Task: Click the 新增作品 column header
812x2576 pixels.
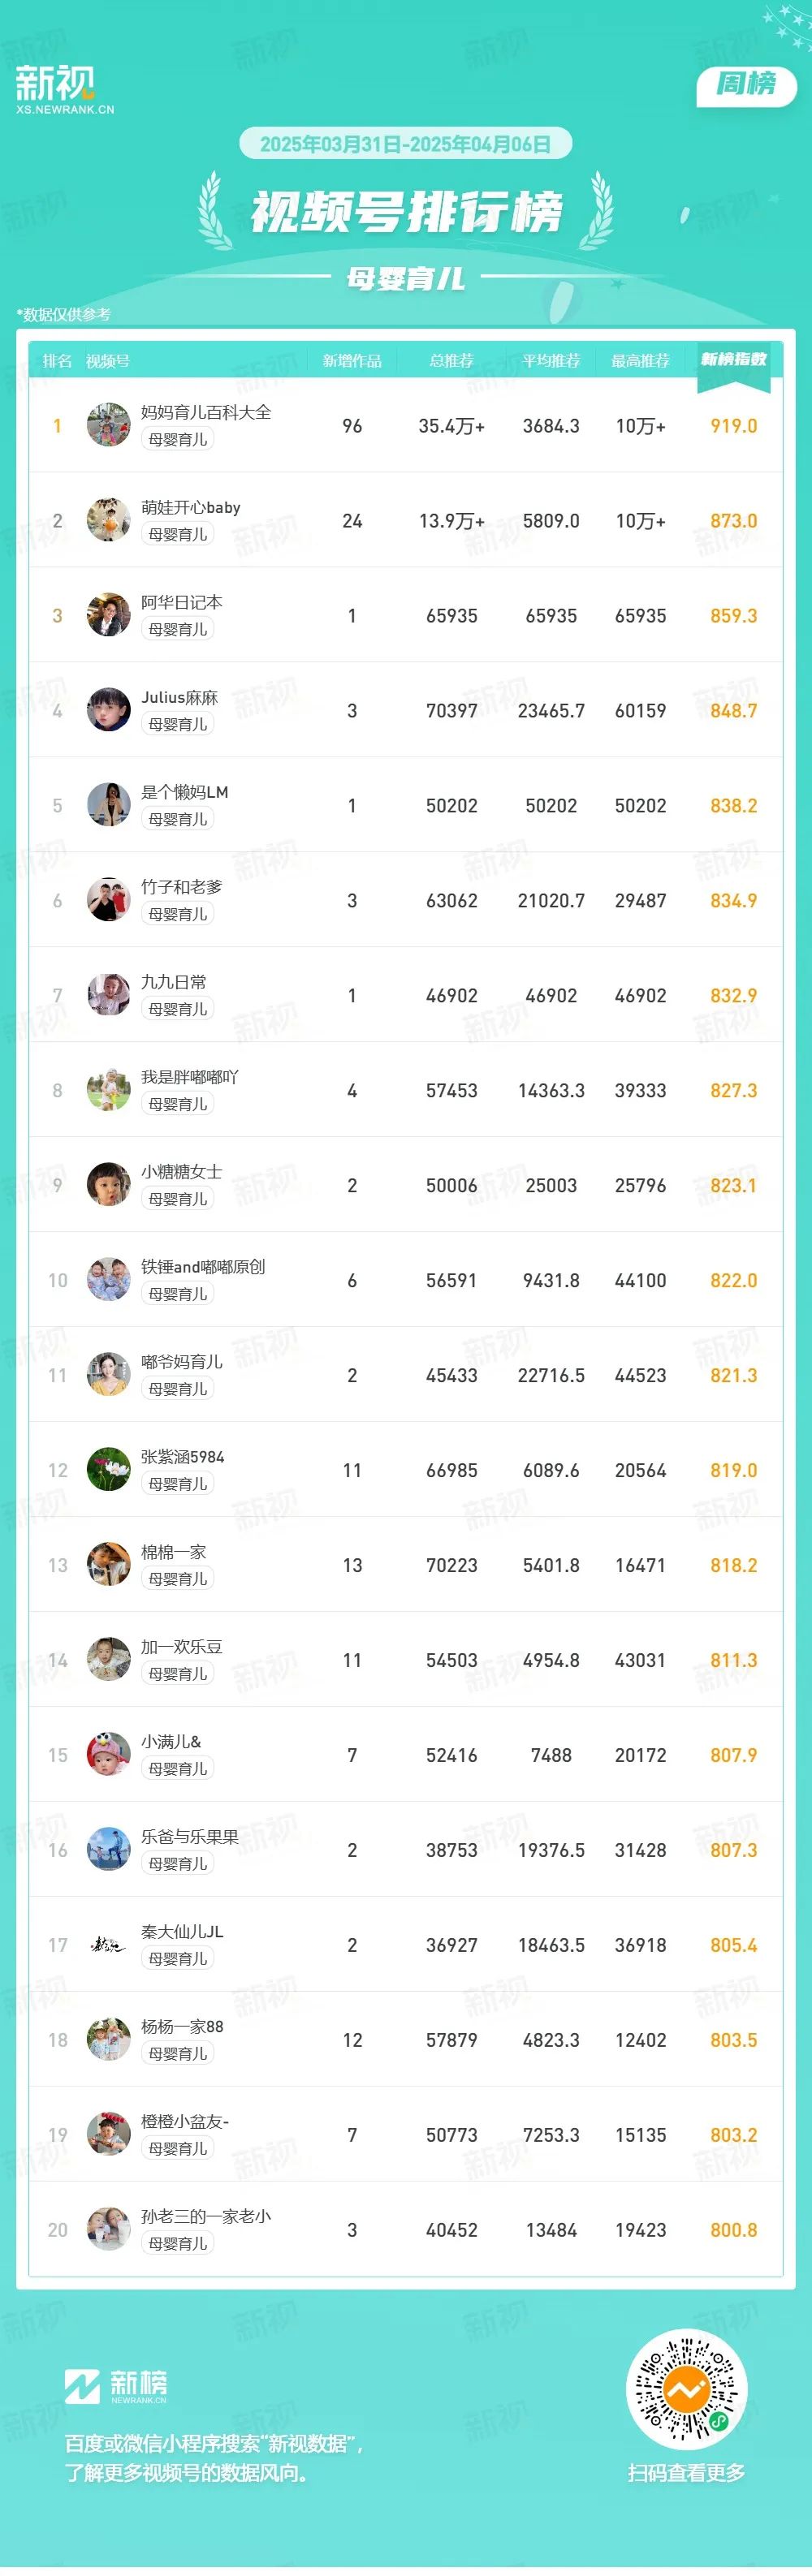Action: coord(352,361)
